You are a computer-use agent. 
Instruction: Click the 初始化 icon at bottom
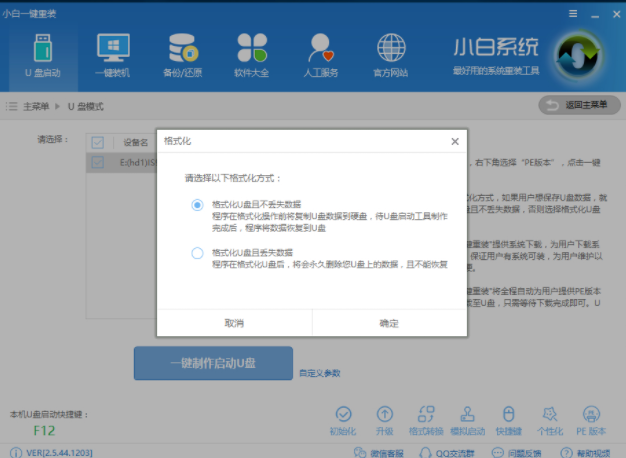click(x=343, y=414)
